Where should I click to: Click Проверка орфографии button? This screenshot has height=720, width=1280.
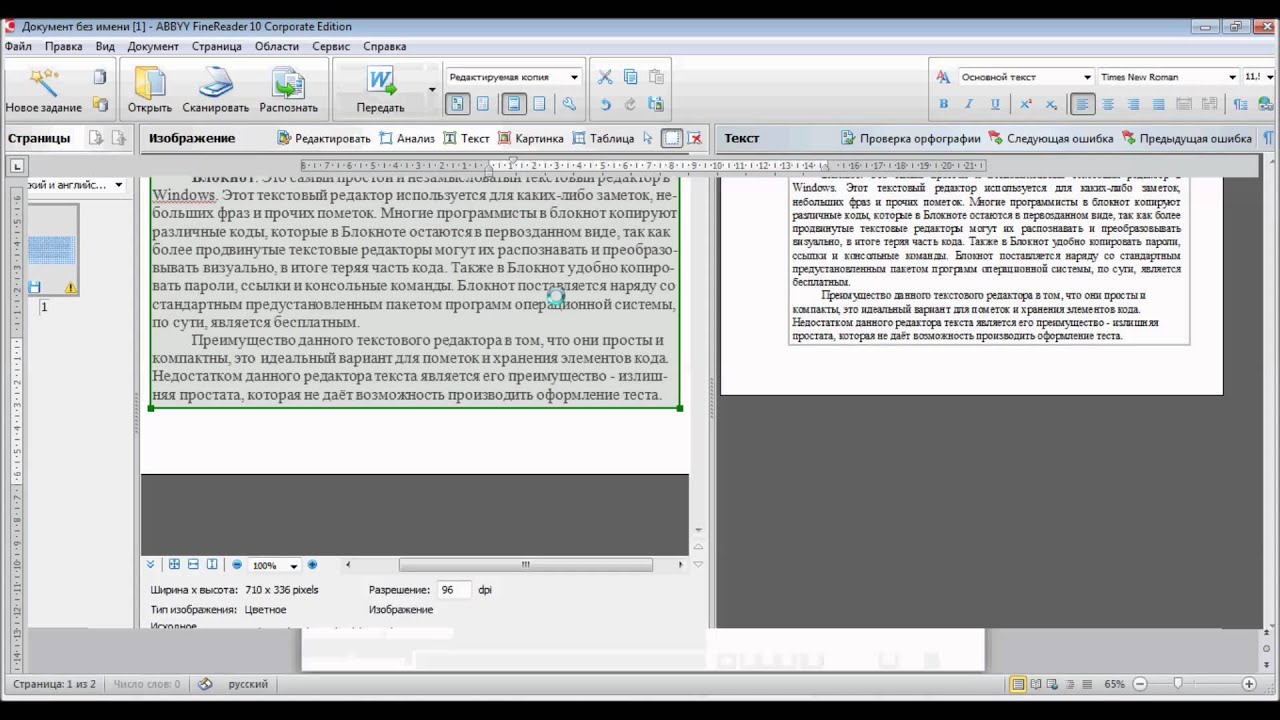point(911,139)
